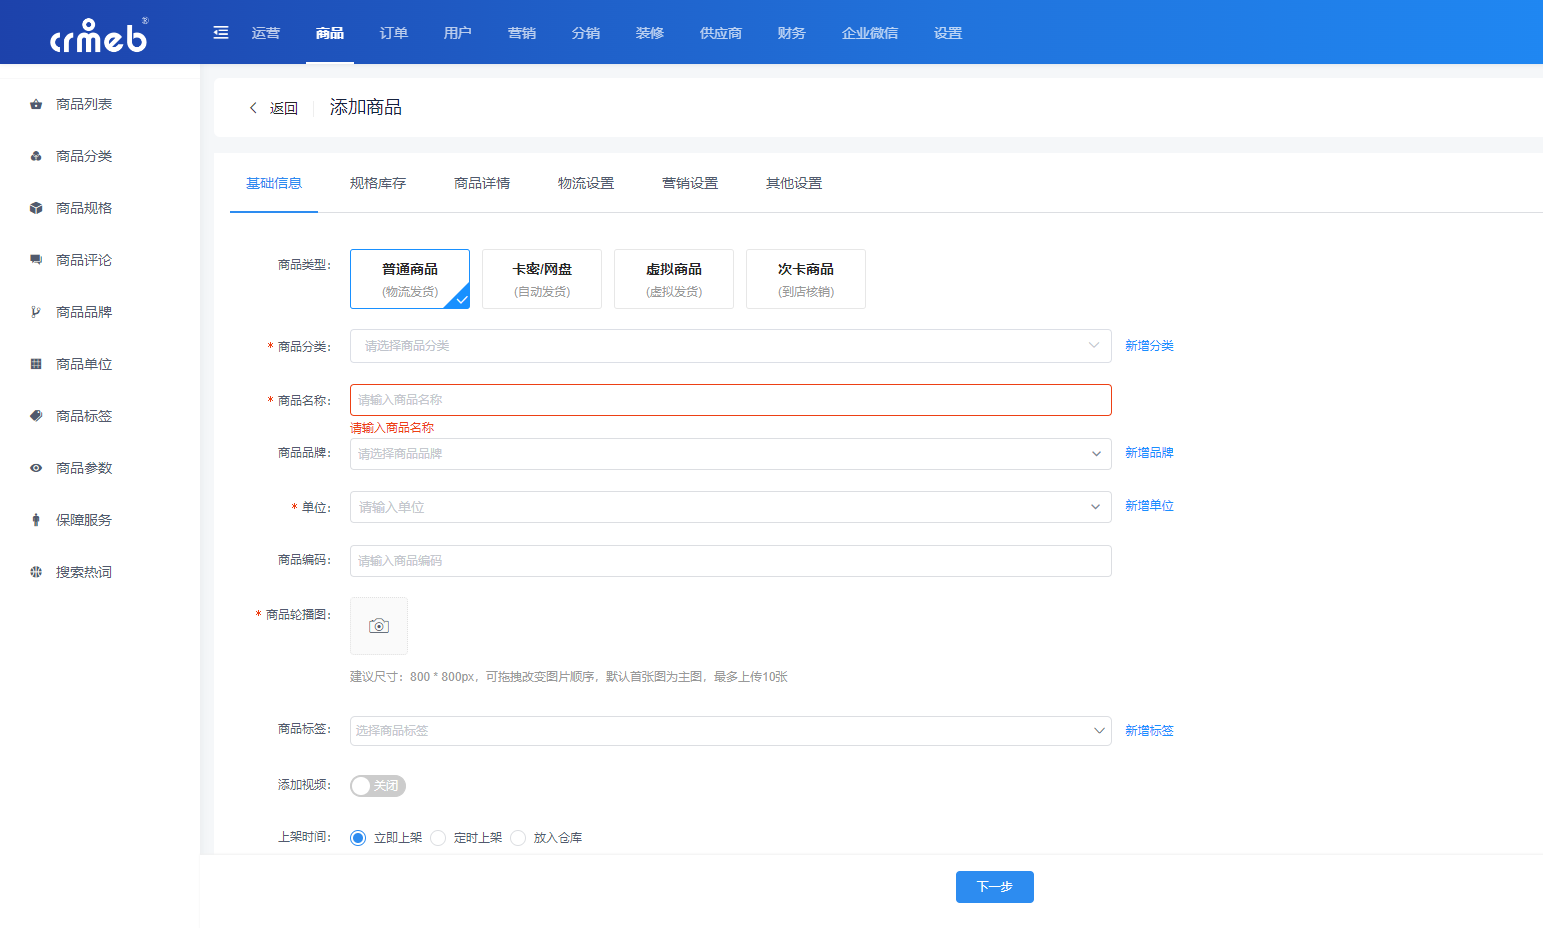Select the 放入仓库 radio option
Screen dimensions: 1543x928
[x=518, y=838]
